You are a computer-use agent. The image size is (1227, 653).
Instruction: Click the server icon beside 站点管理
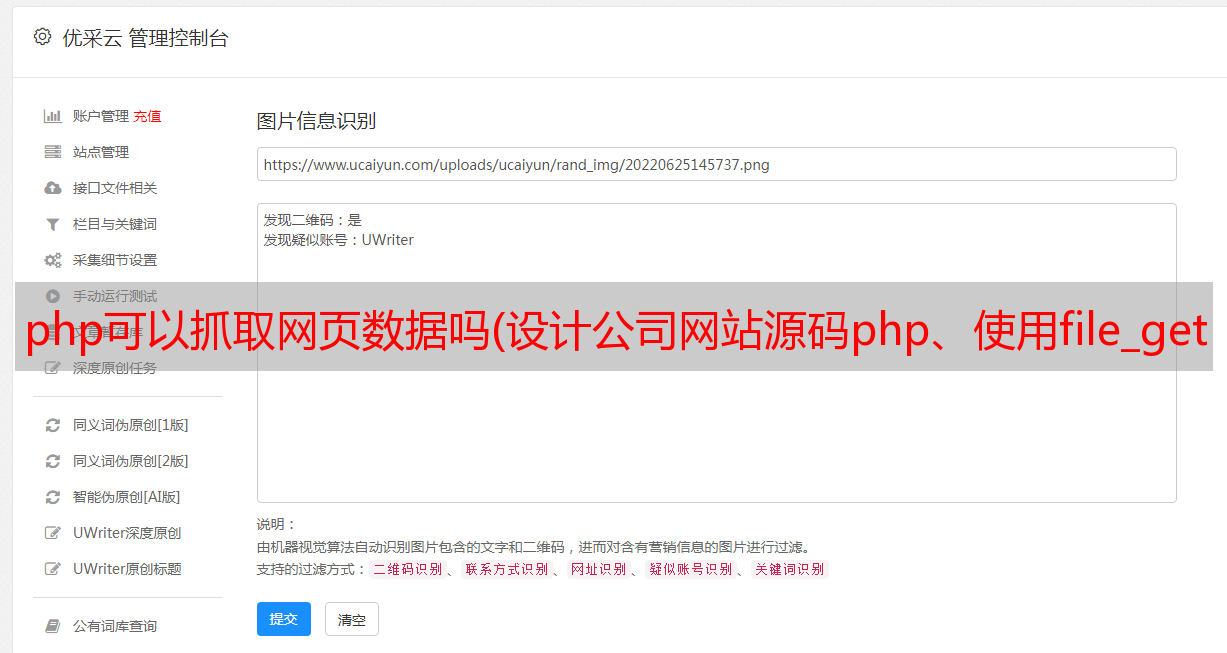tap(53, 152)
